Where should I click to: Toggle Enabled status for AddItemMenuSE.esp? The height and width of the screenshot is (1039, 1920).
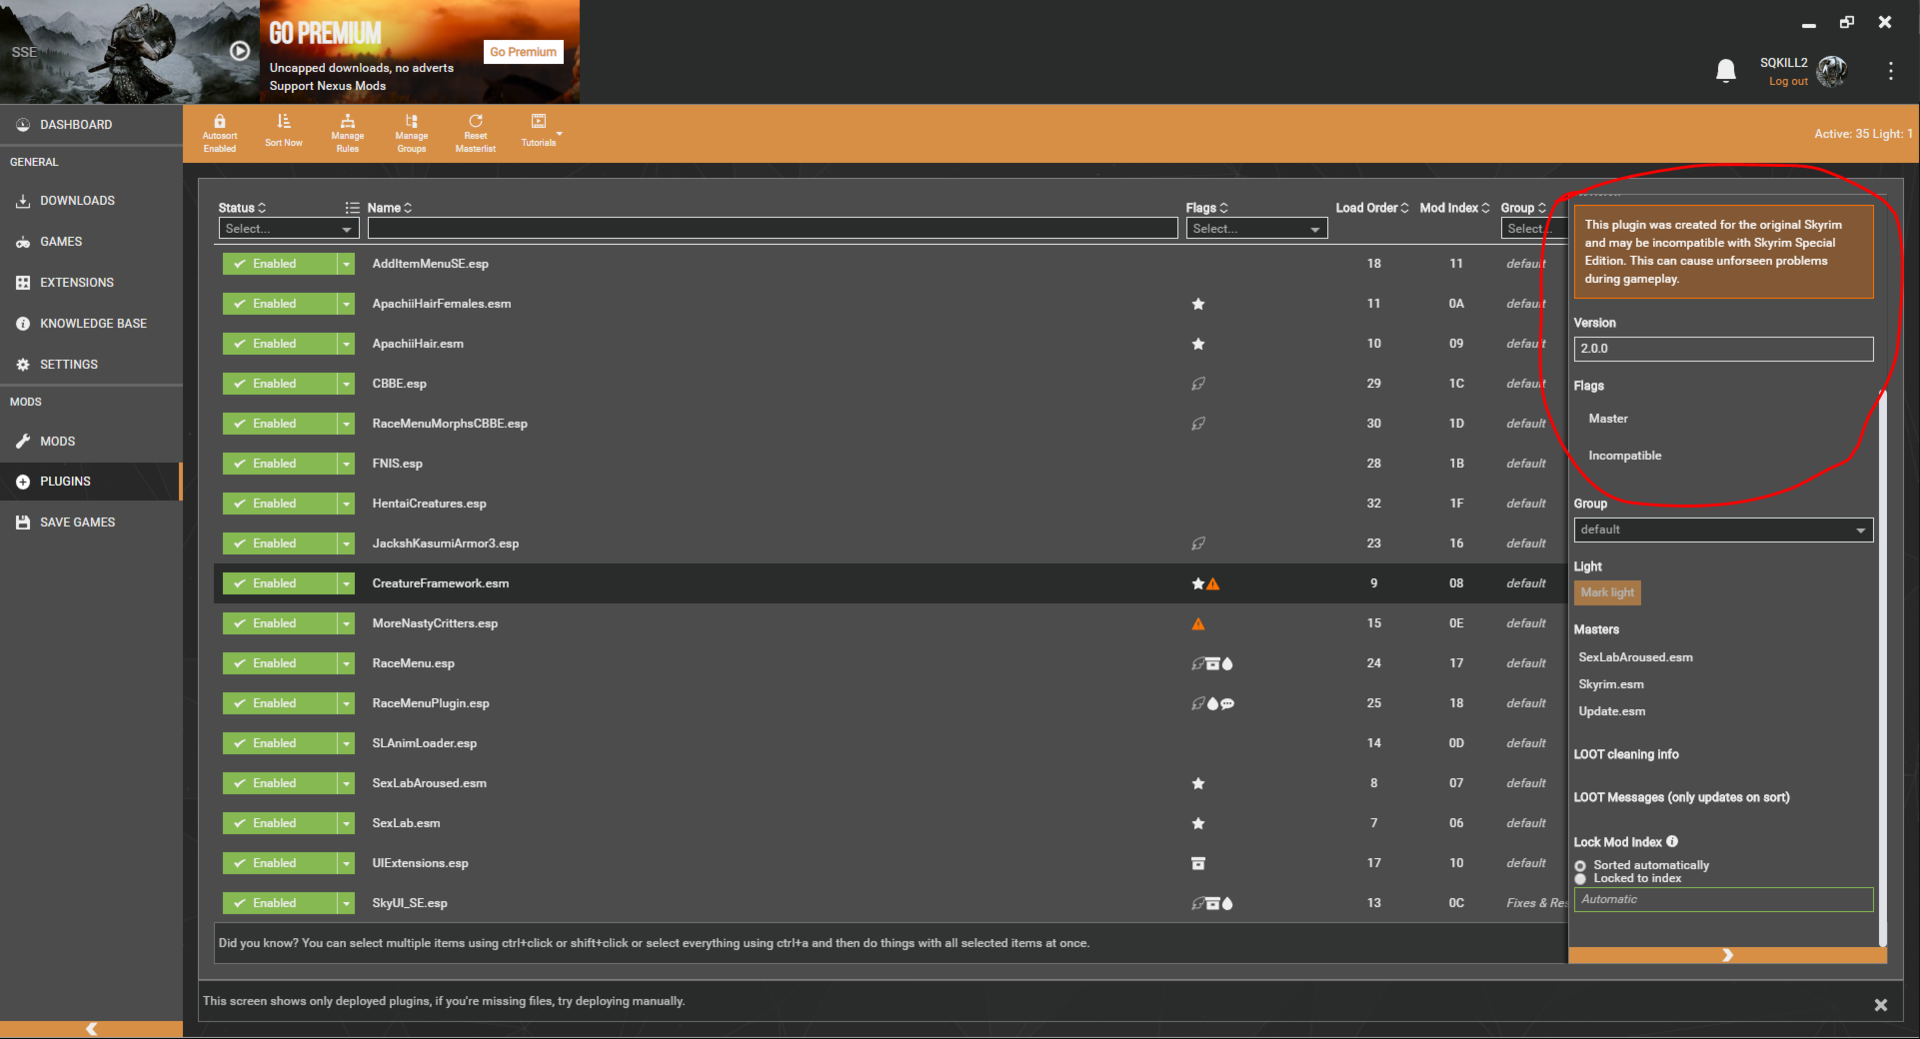(280, 264)
